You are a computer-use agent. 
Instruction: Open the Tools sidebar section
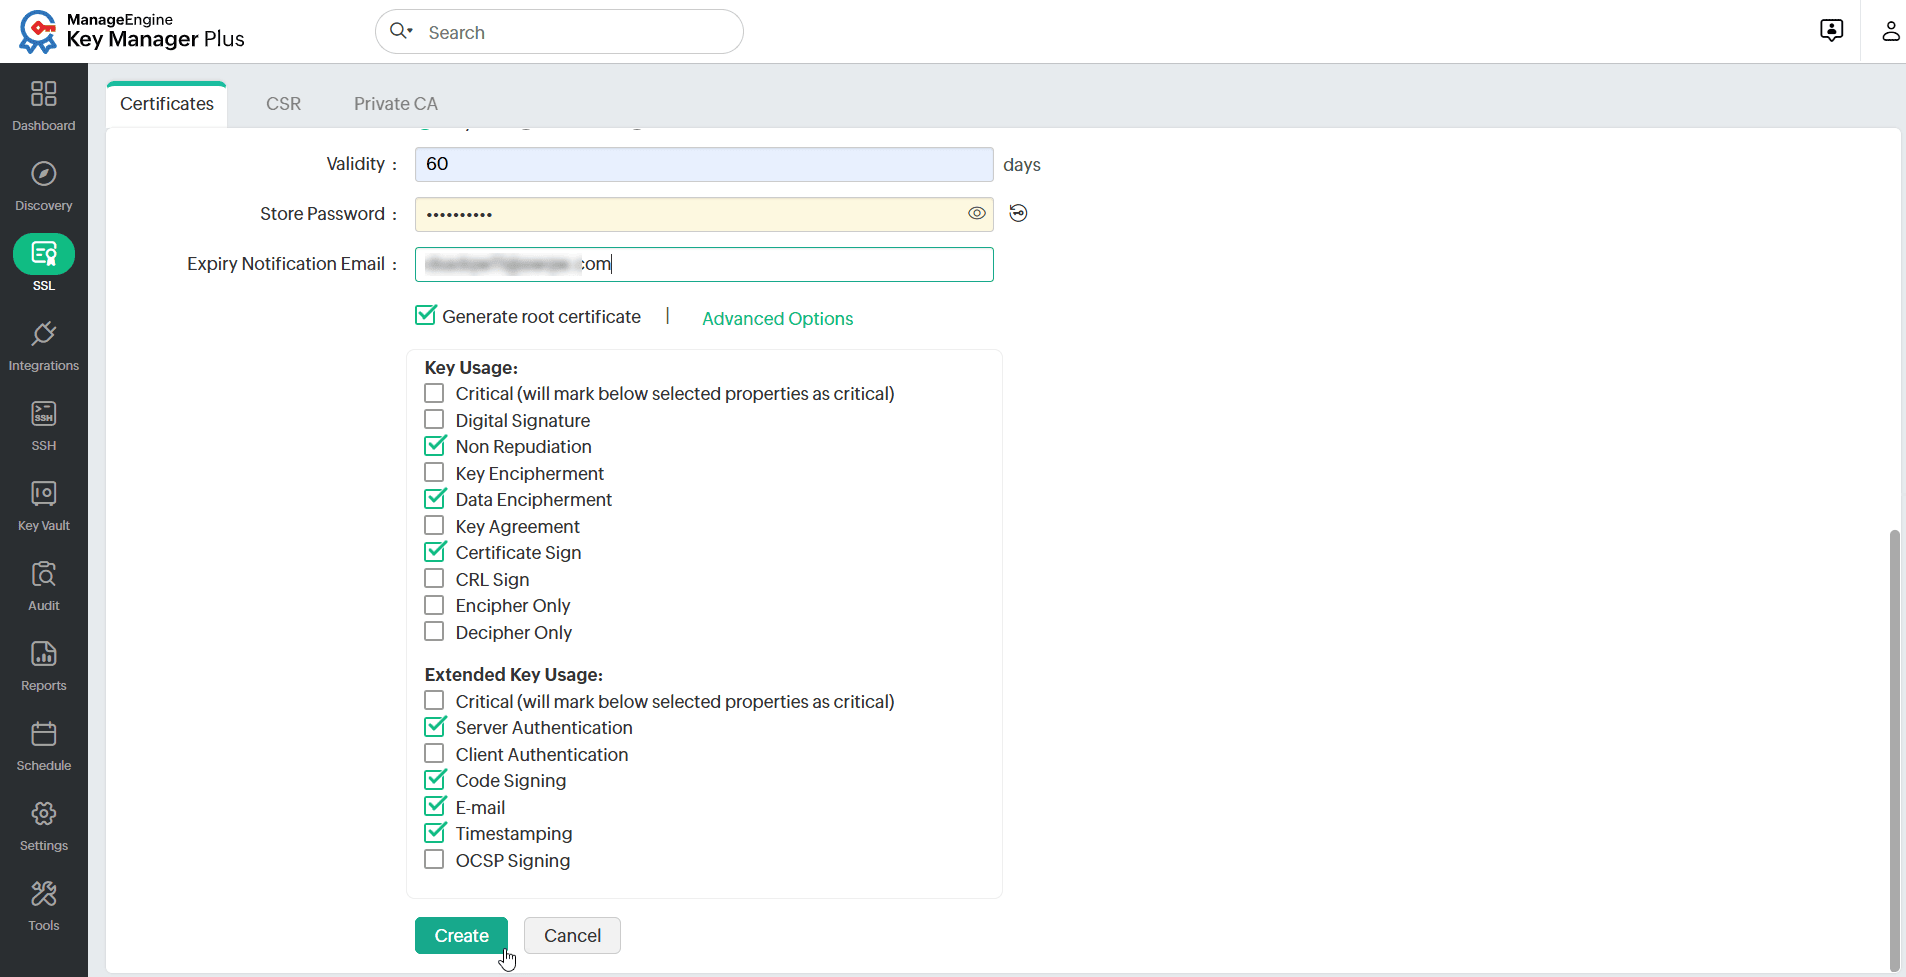(43, 905)
